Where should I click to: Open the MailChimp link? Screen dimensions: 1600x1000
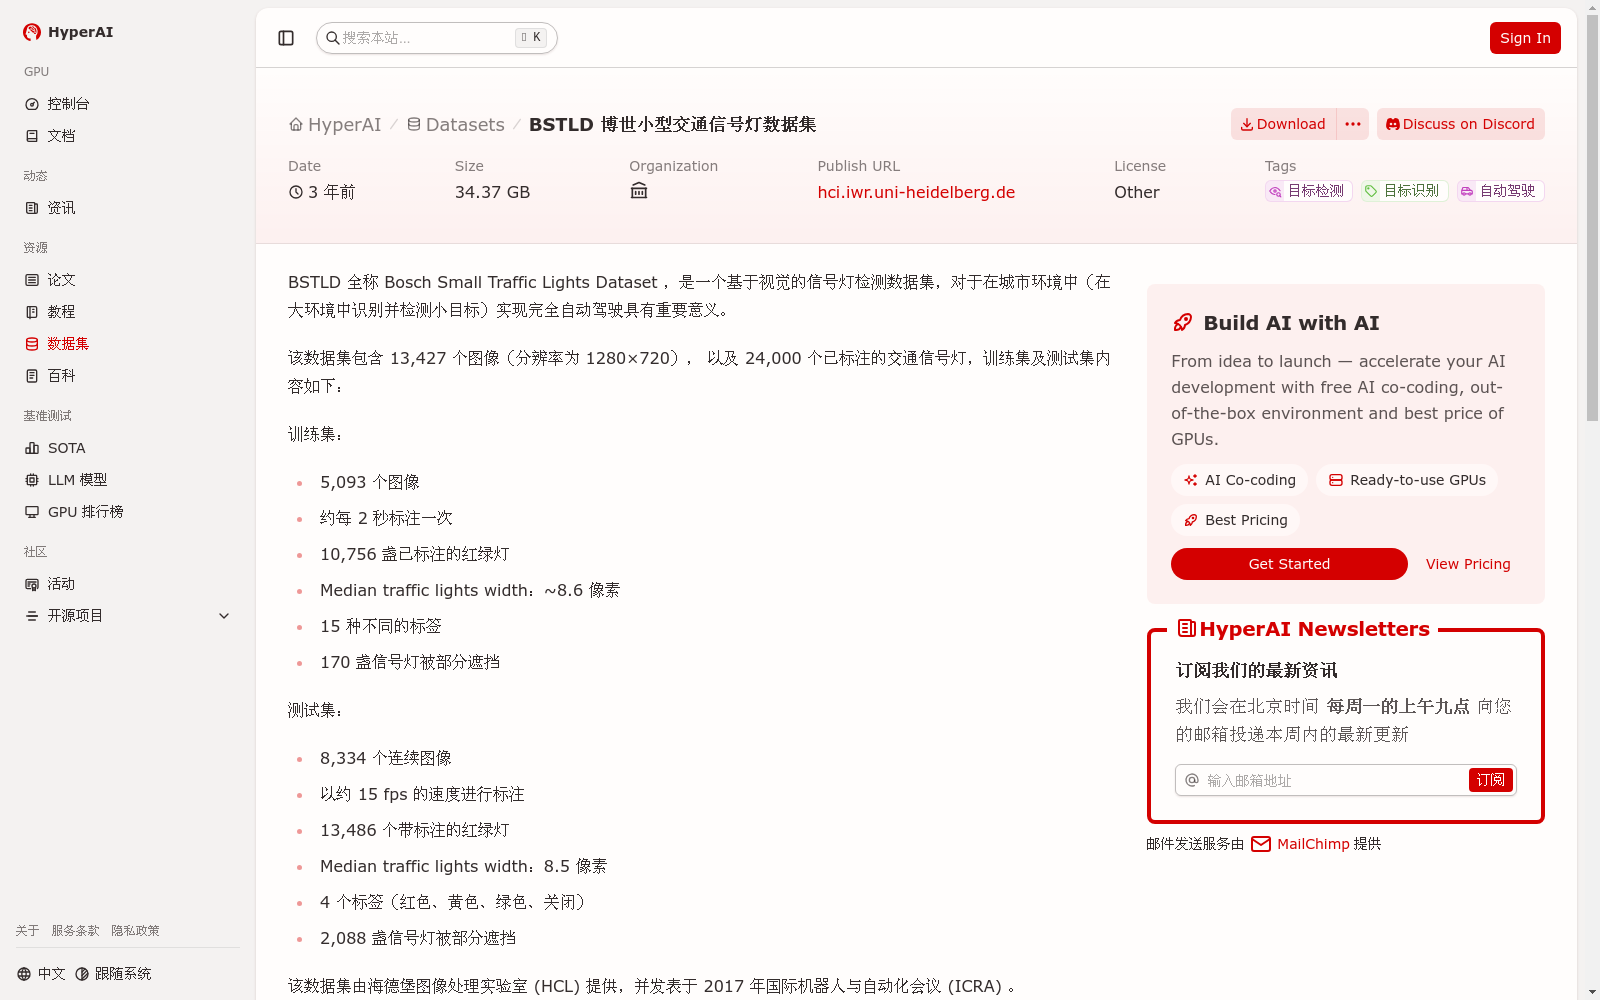(1300, 844)
